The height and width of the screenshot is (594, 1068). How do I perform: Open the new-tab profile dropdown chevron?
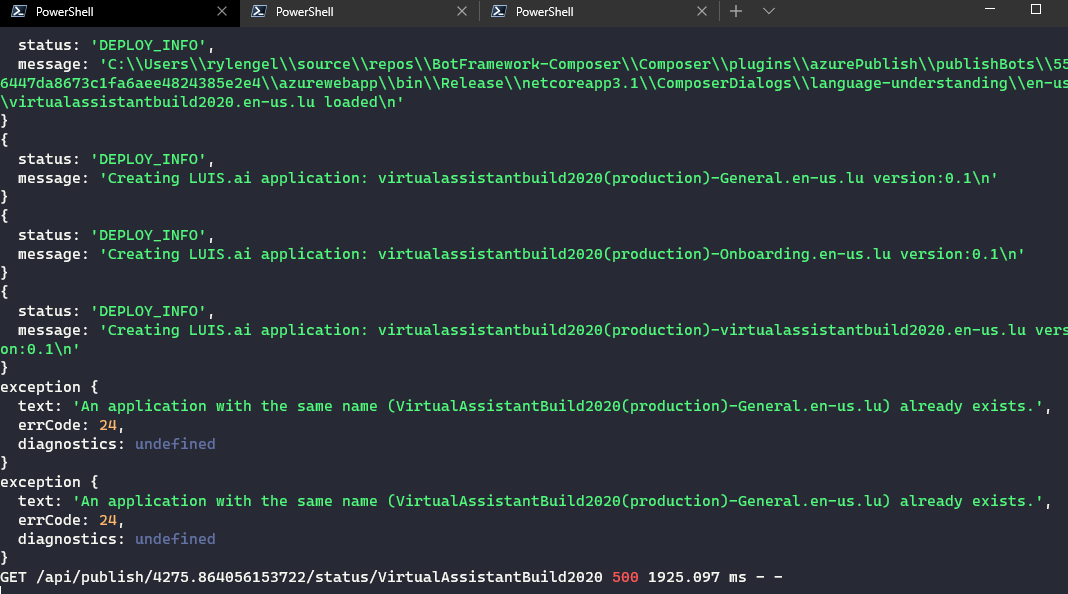point(769,11)
